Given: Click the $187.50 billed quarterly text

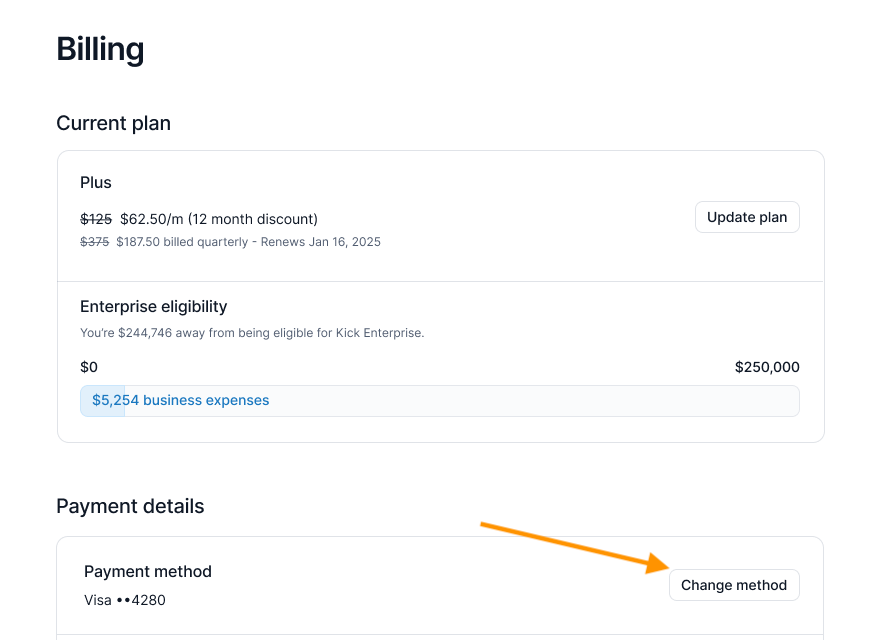Looking at the screenshot, I should (x=182, y=242).
